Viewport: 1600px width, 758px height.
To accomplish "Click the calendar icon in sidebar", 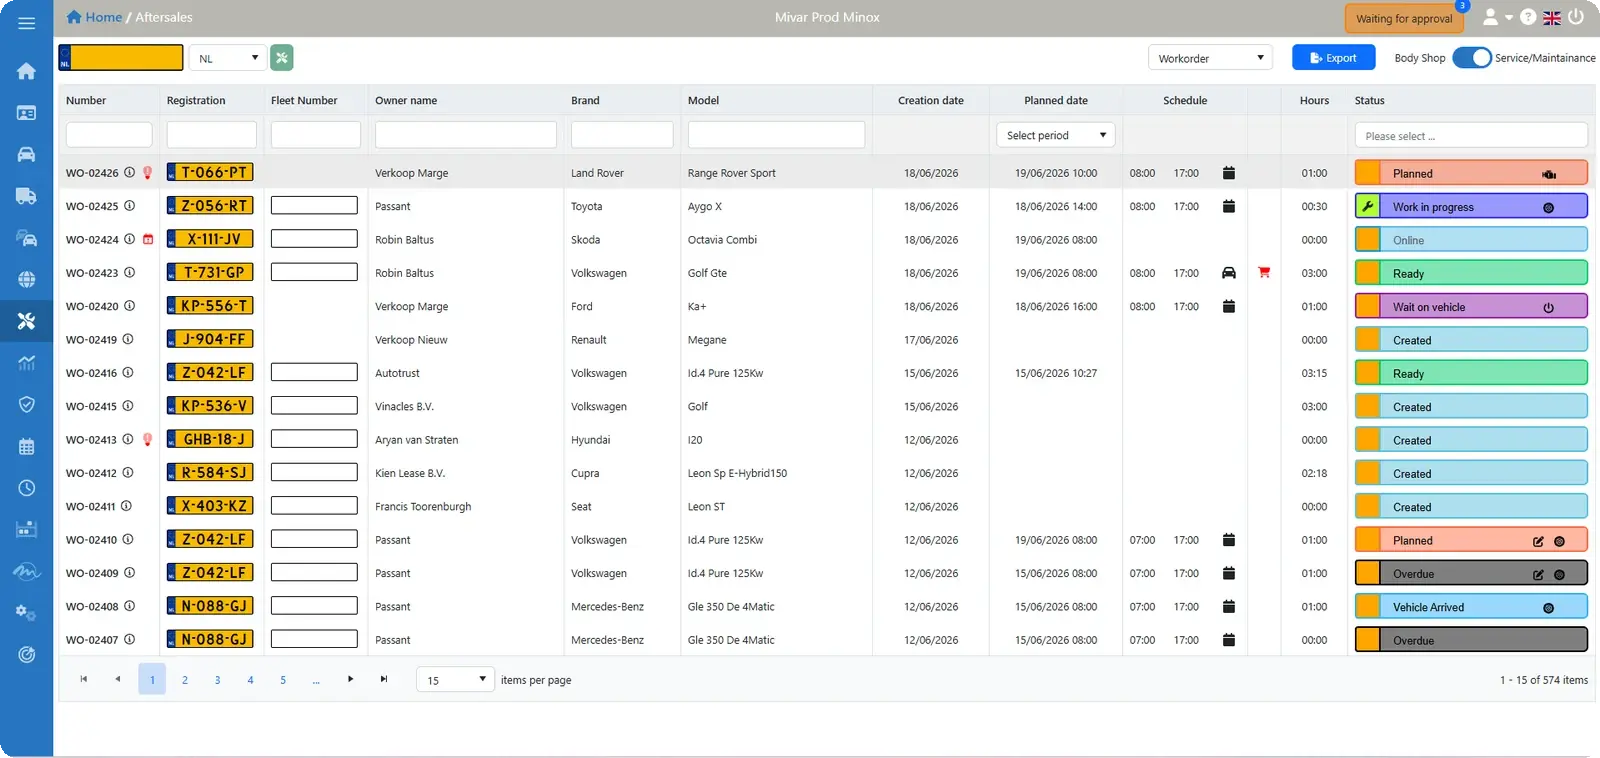I will point(26,446).
